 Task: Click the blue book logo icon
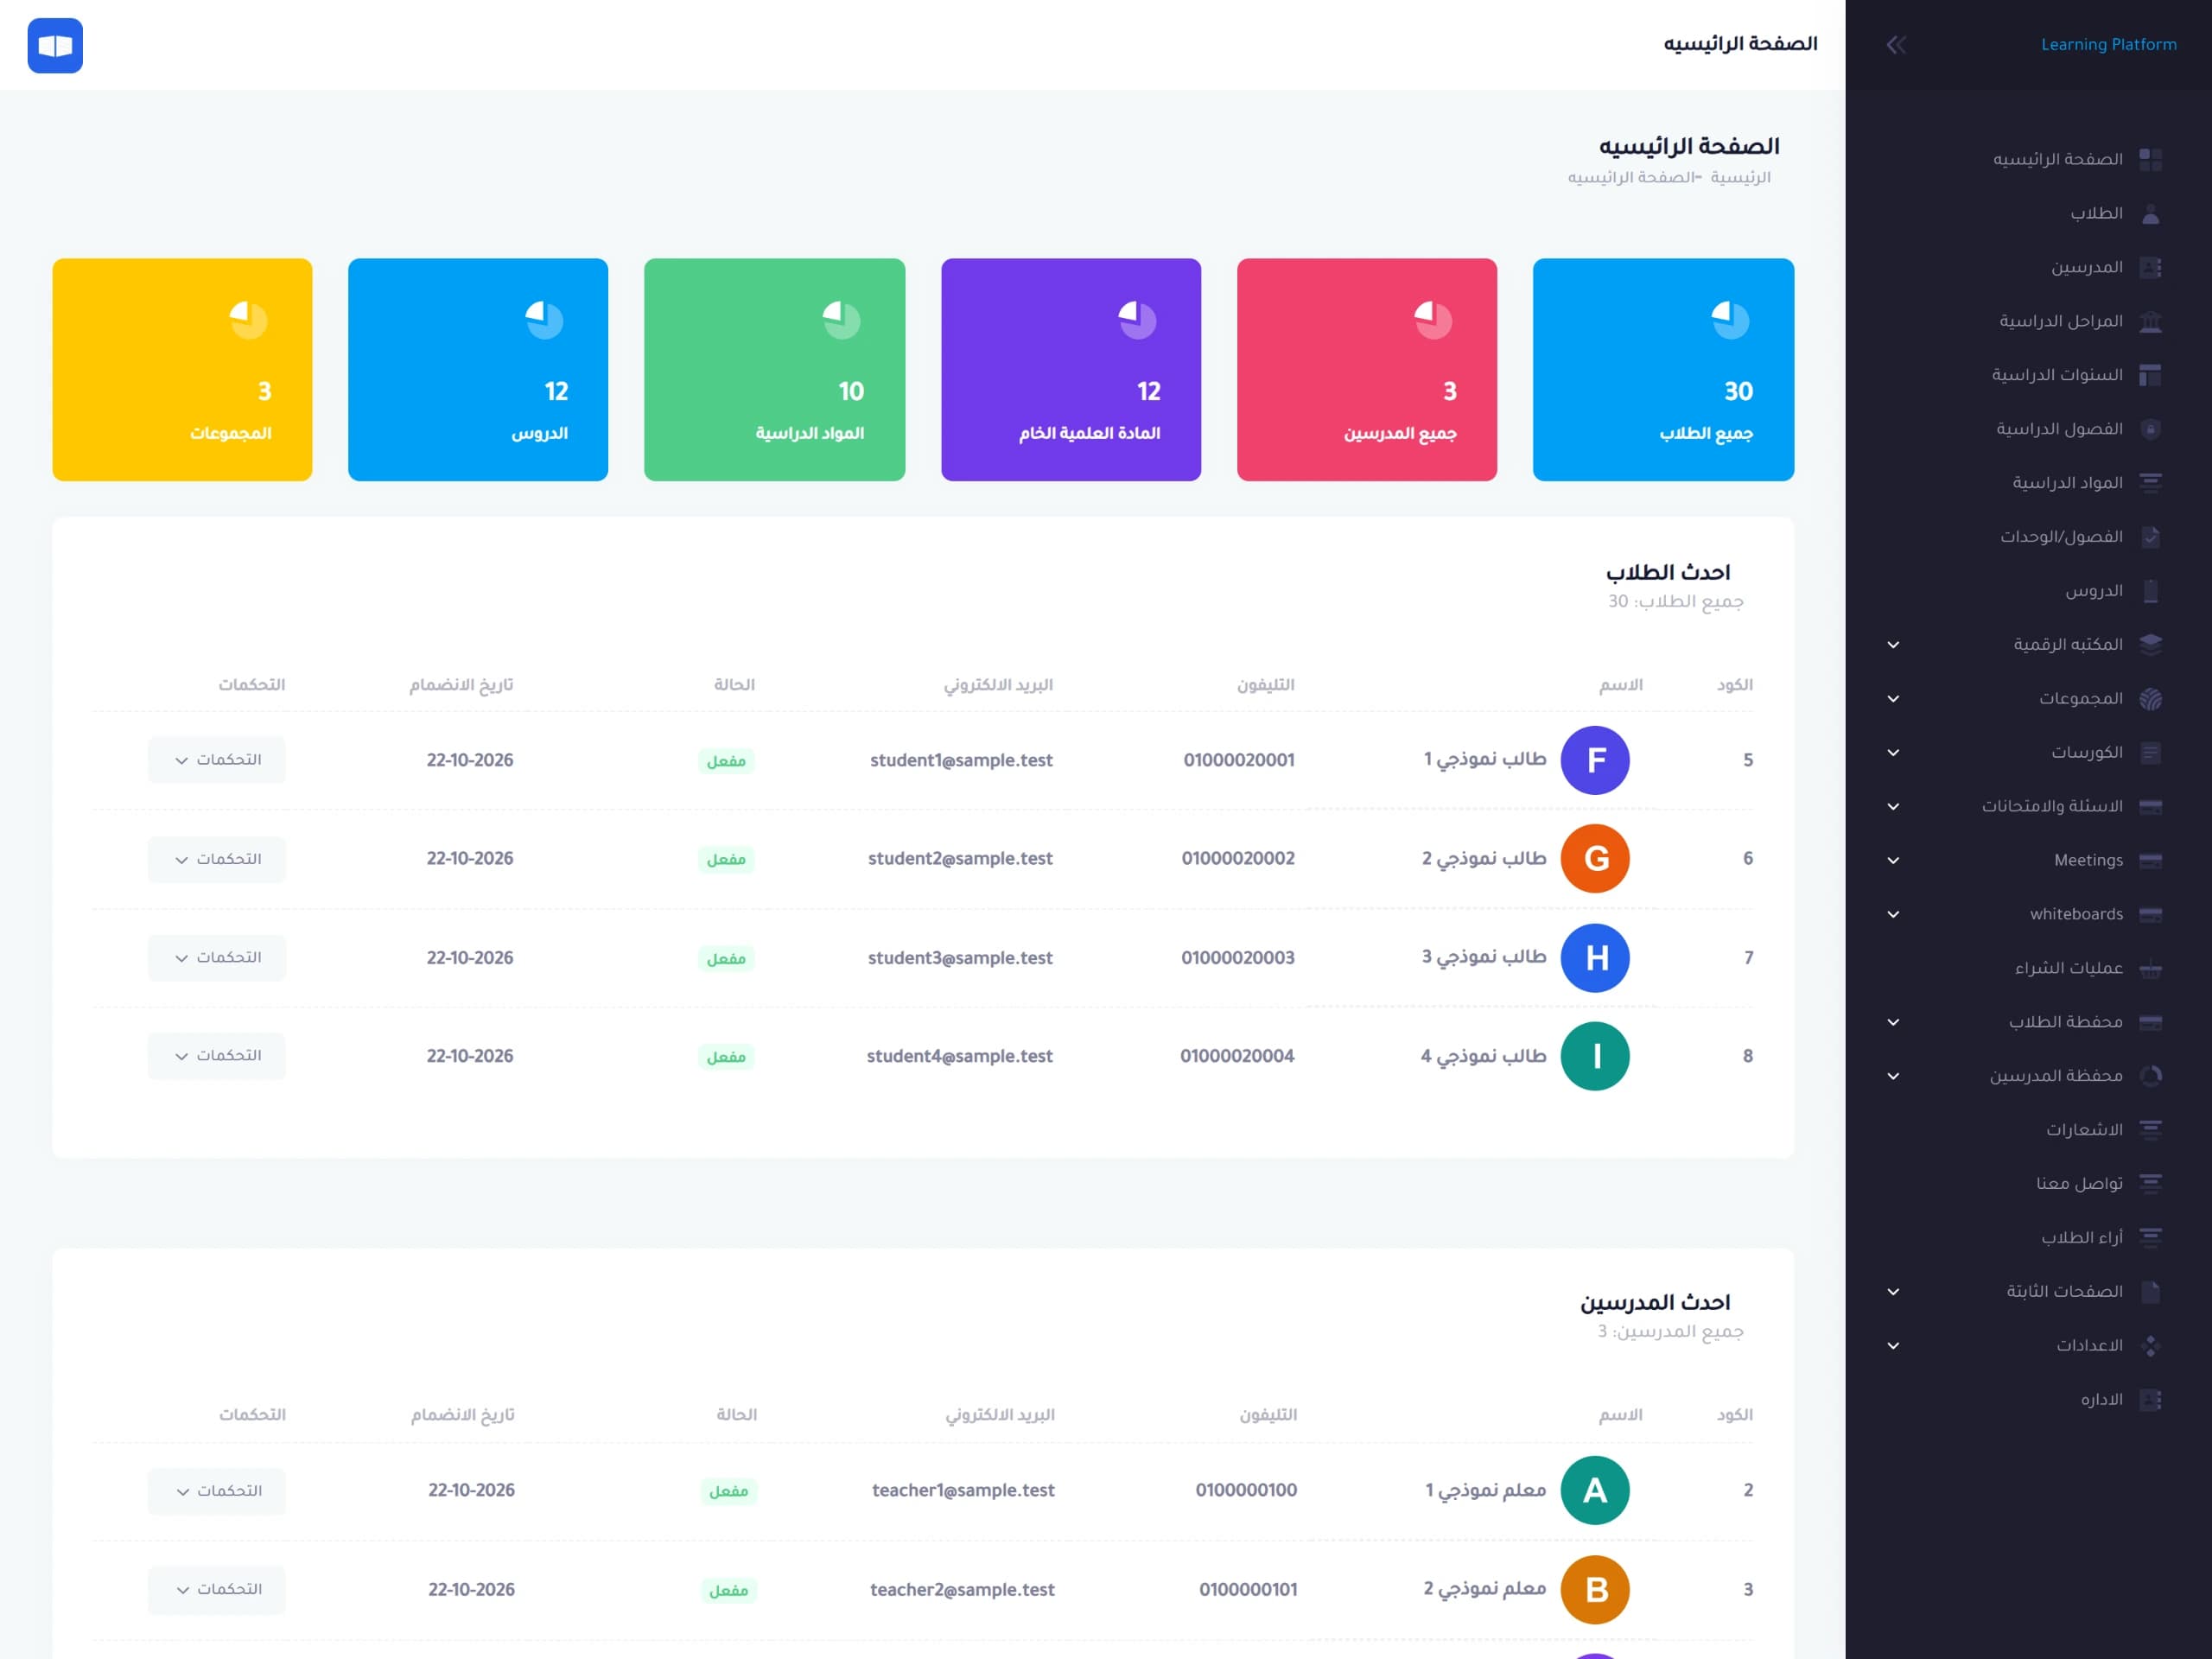pos(55,45)
